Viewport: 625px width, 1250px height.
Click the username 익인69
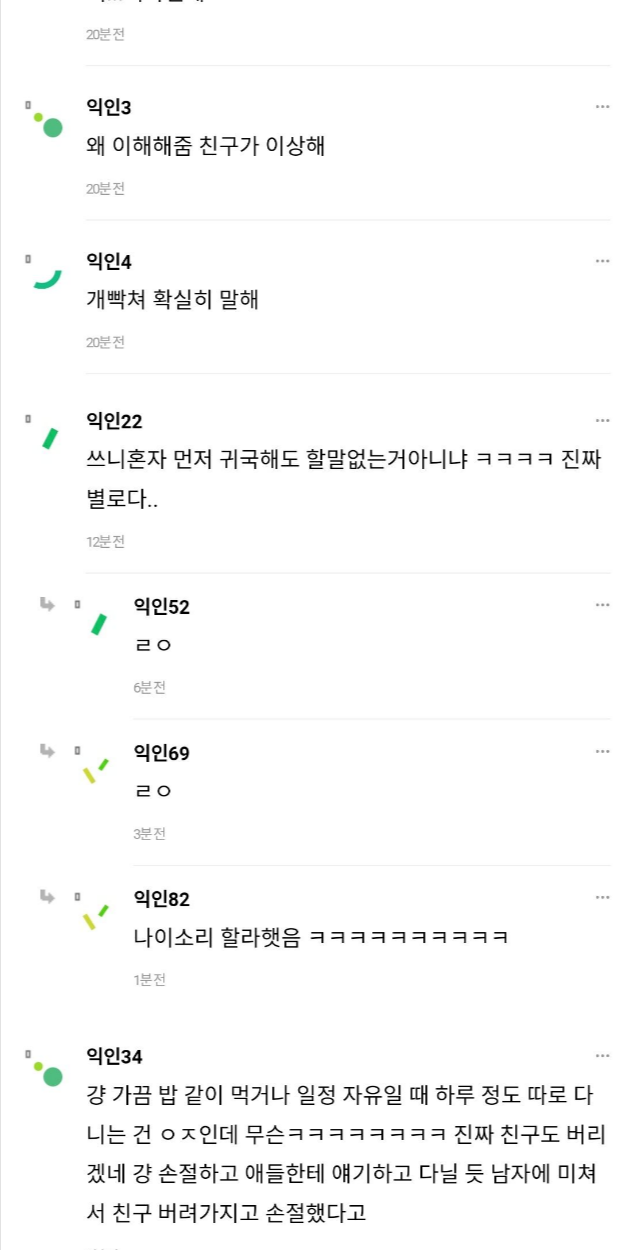161,753
